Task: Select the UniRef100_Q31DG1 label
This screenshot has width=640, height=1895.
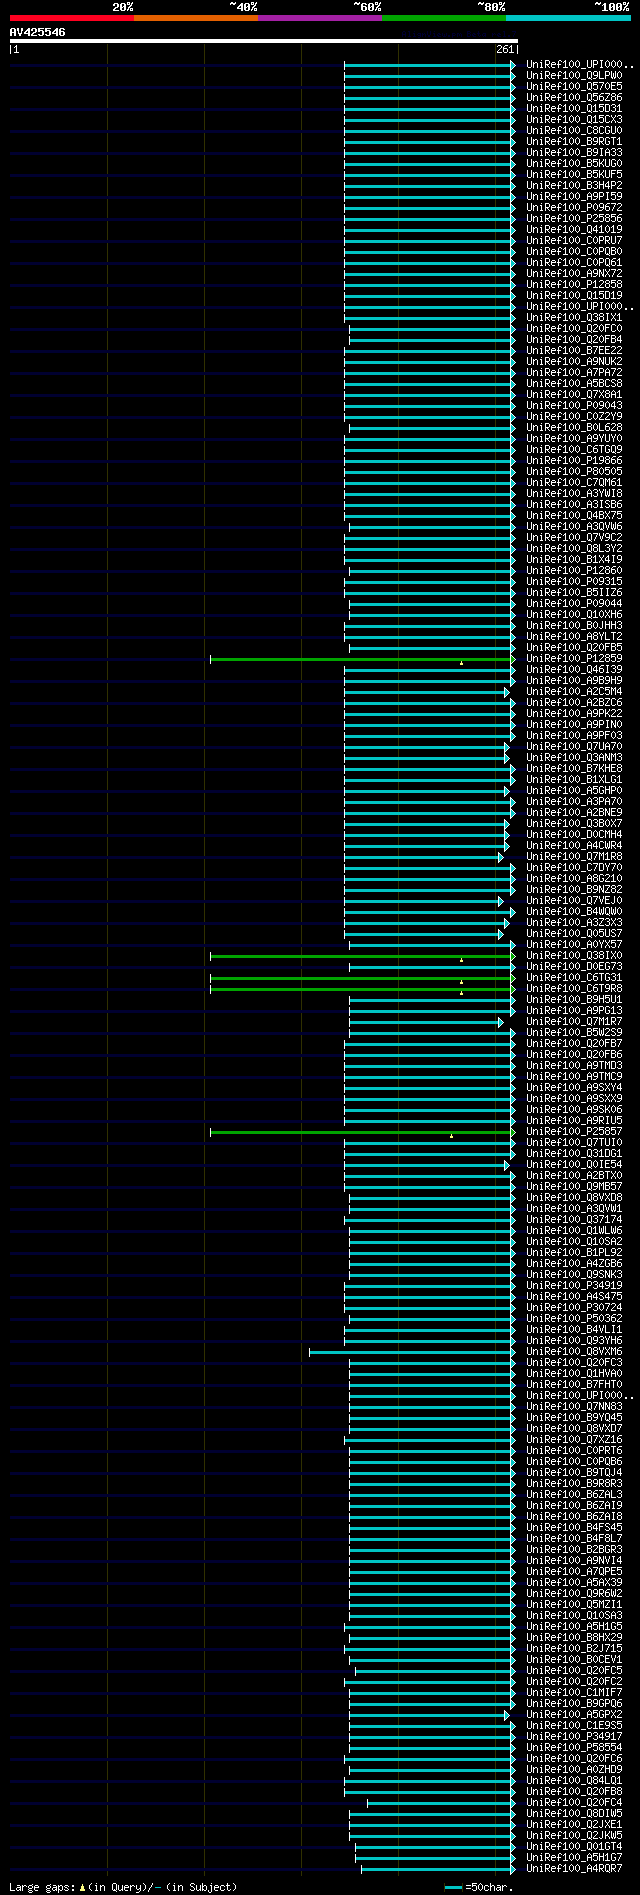Action: coord(574,1154)
